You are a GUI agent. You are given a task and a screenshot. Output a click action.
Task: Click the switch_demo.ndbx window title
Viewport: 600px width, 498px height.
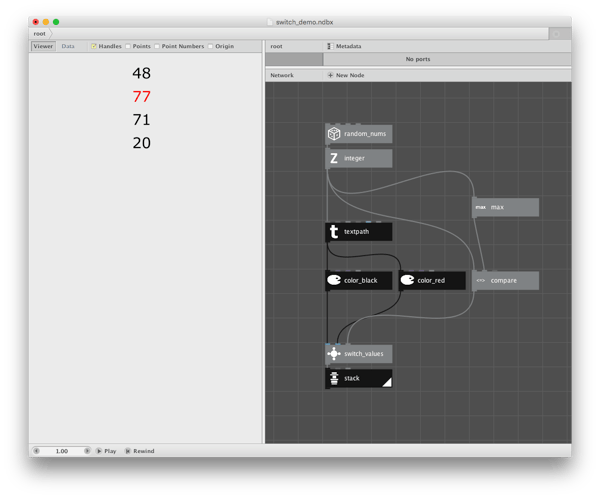tap(305, 22)
